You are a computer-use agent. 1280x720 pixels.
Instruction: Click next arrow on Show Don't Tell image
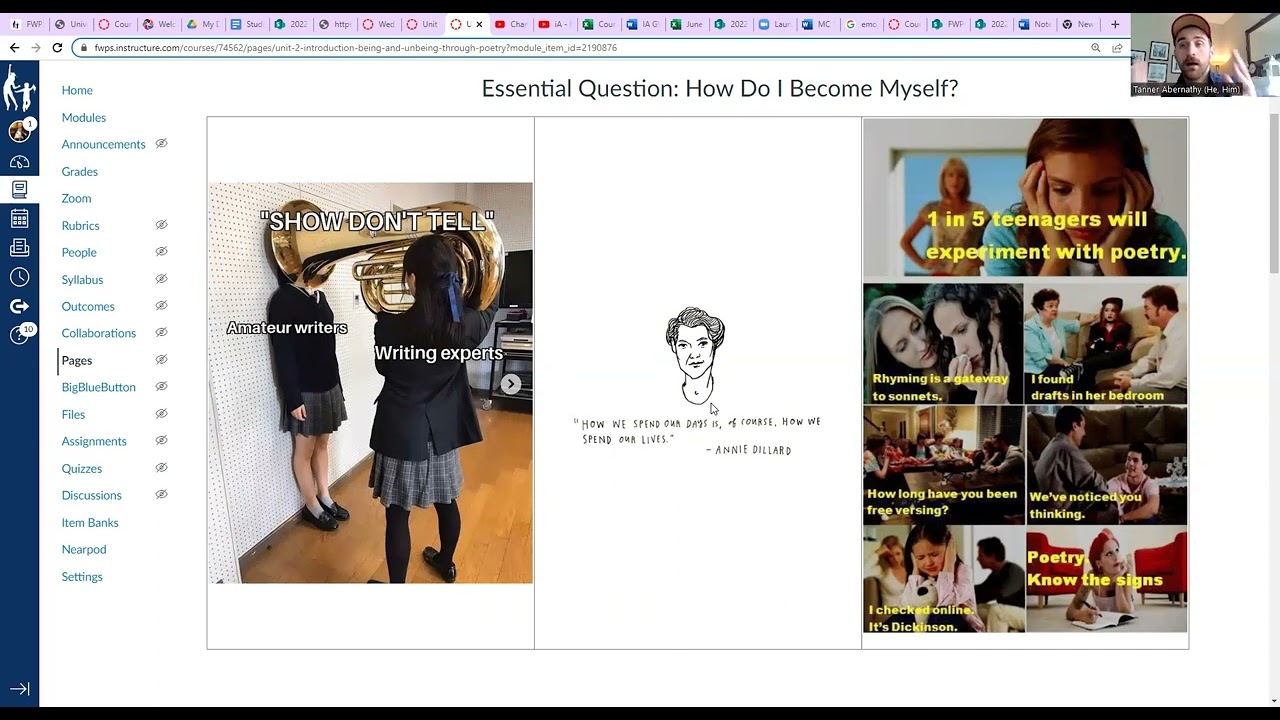coord(511,384)
